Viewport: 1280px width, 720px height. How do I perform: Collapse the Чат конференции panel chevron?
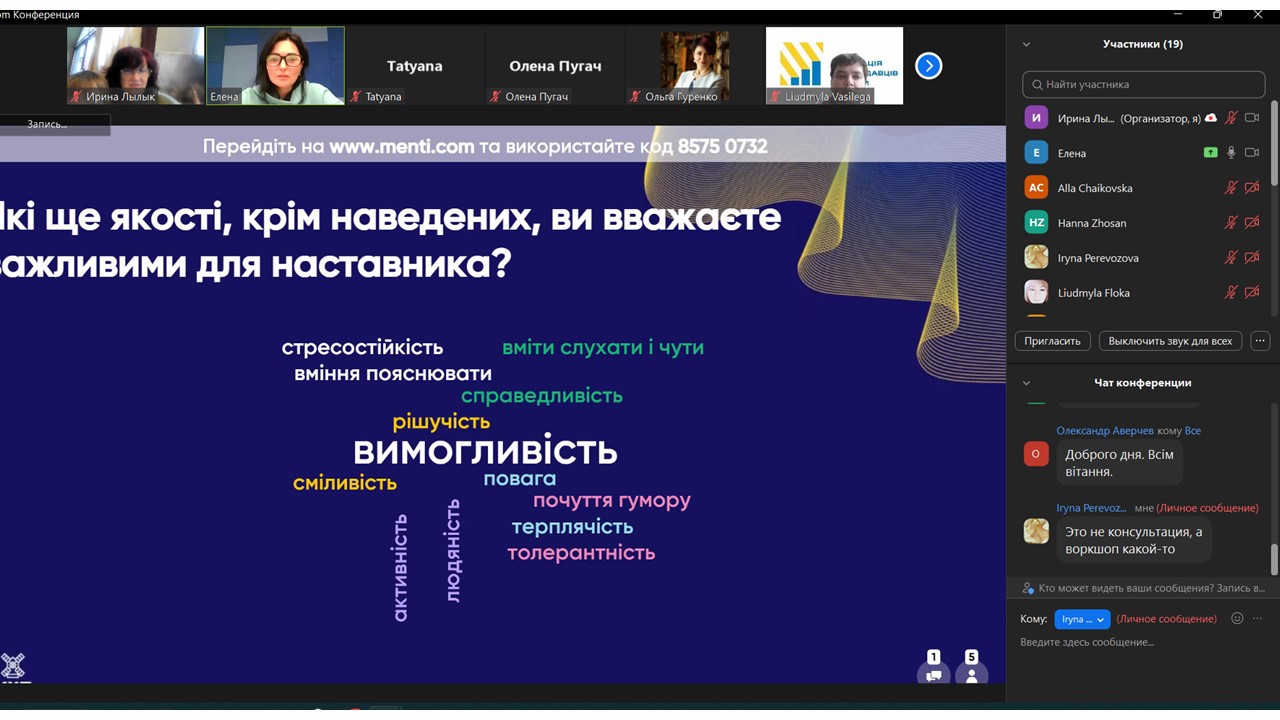click(1026, 383)
